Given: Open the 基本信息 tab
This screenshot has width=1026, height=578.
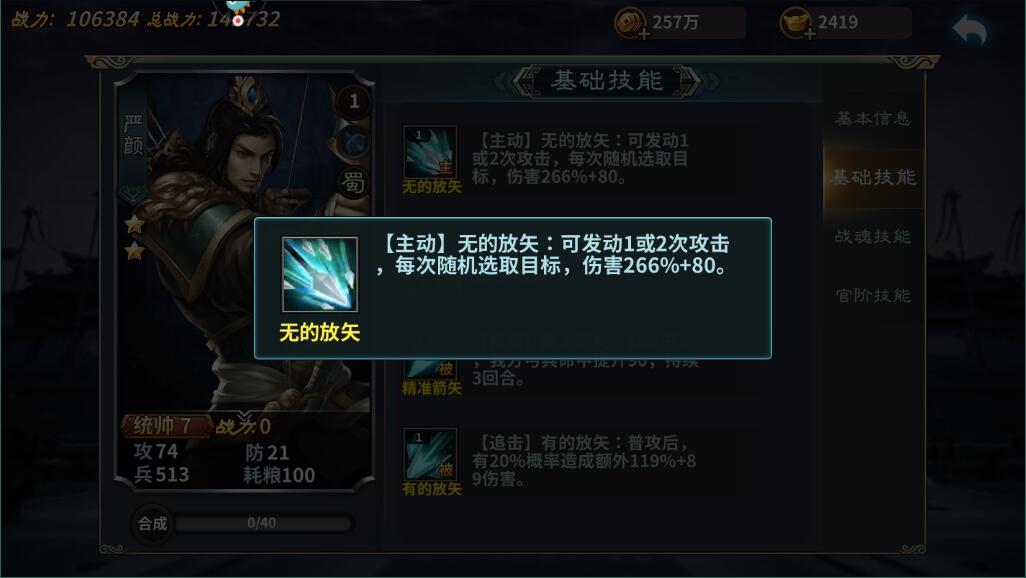Looking at the screenshot, I should [873, 118].
